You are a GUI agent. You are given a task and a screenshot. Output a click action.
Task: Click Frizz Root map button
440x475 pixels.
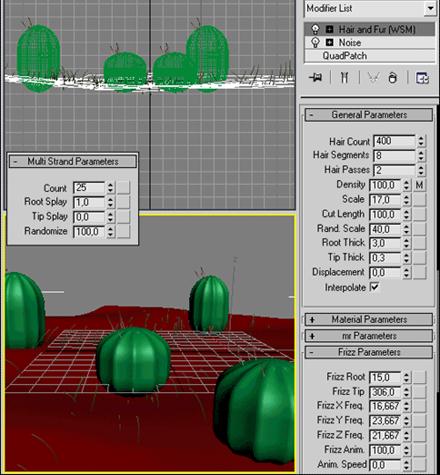tap(420, 377)
